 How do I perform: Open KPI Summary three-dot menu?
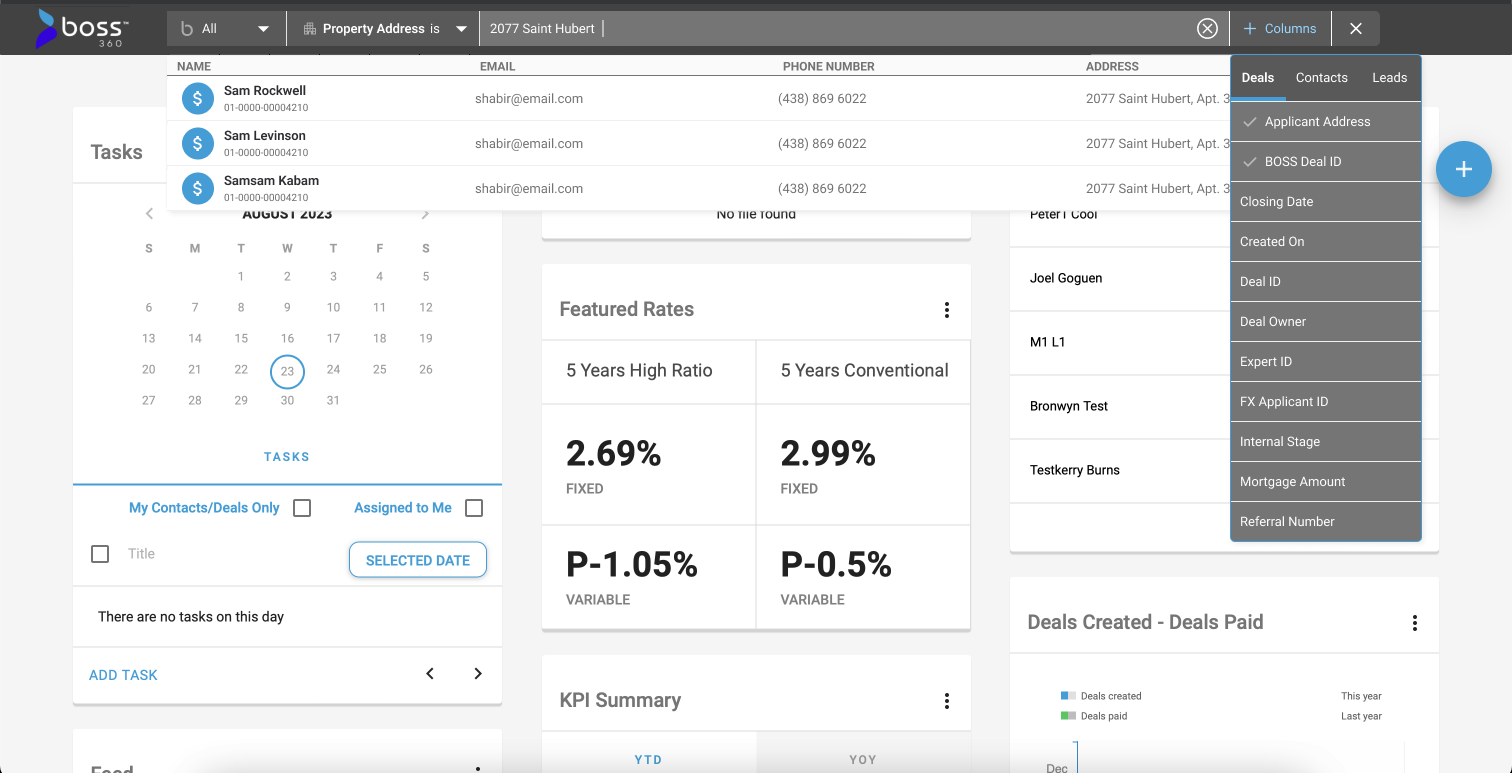[x=946, y=701]
